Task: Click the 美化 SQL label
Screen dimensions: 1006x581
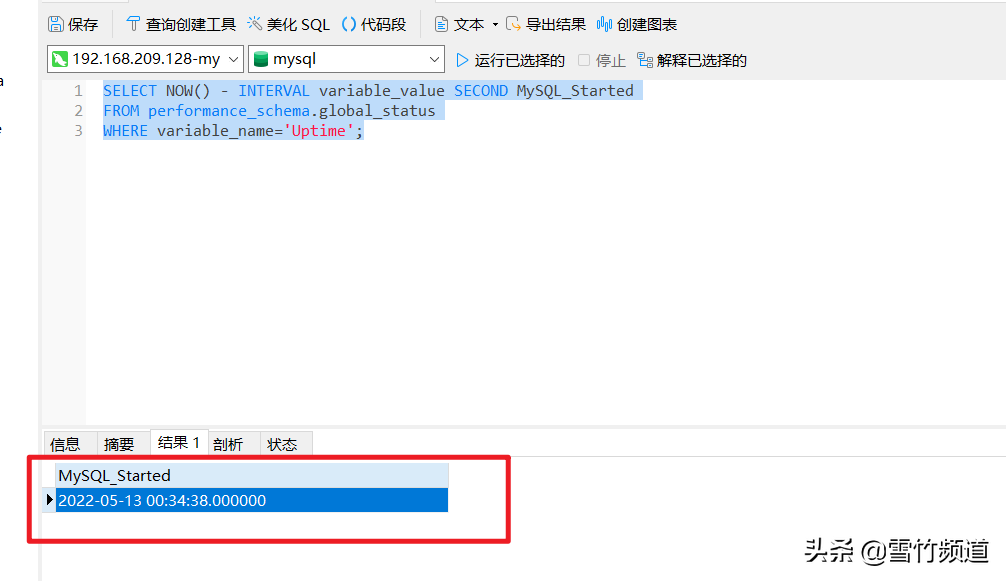Action: pos(298,24)
